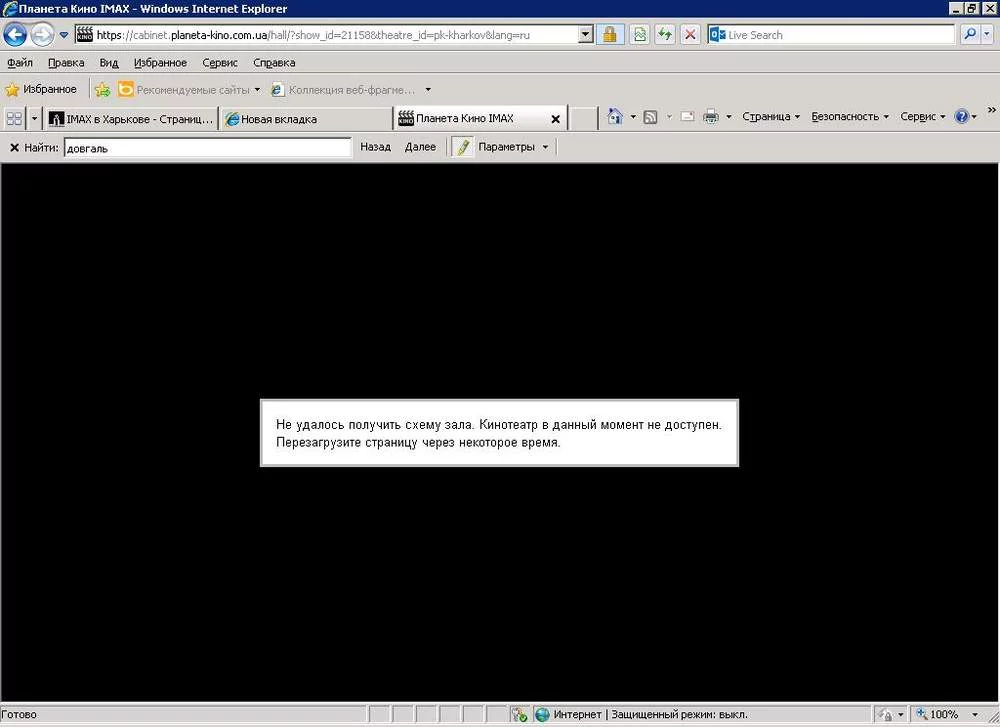
Task: Click the Stop loading red X
Action: pos(690,34)
